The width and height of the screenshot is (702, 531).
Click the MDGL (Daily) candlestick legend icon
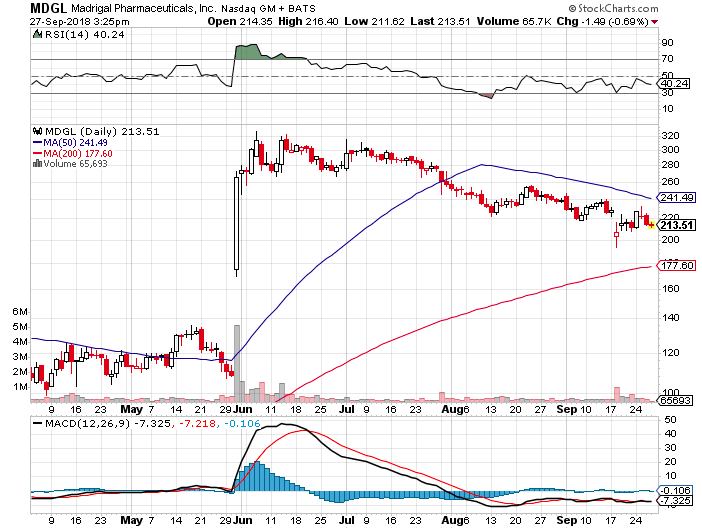(38, 131)
